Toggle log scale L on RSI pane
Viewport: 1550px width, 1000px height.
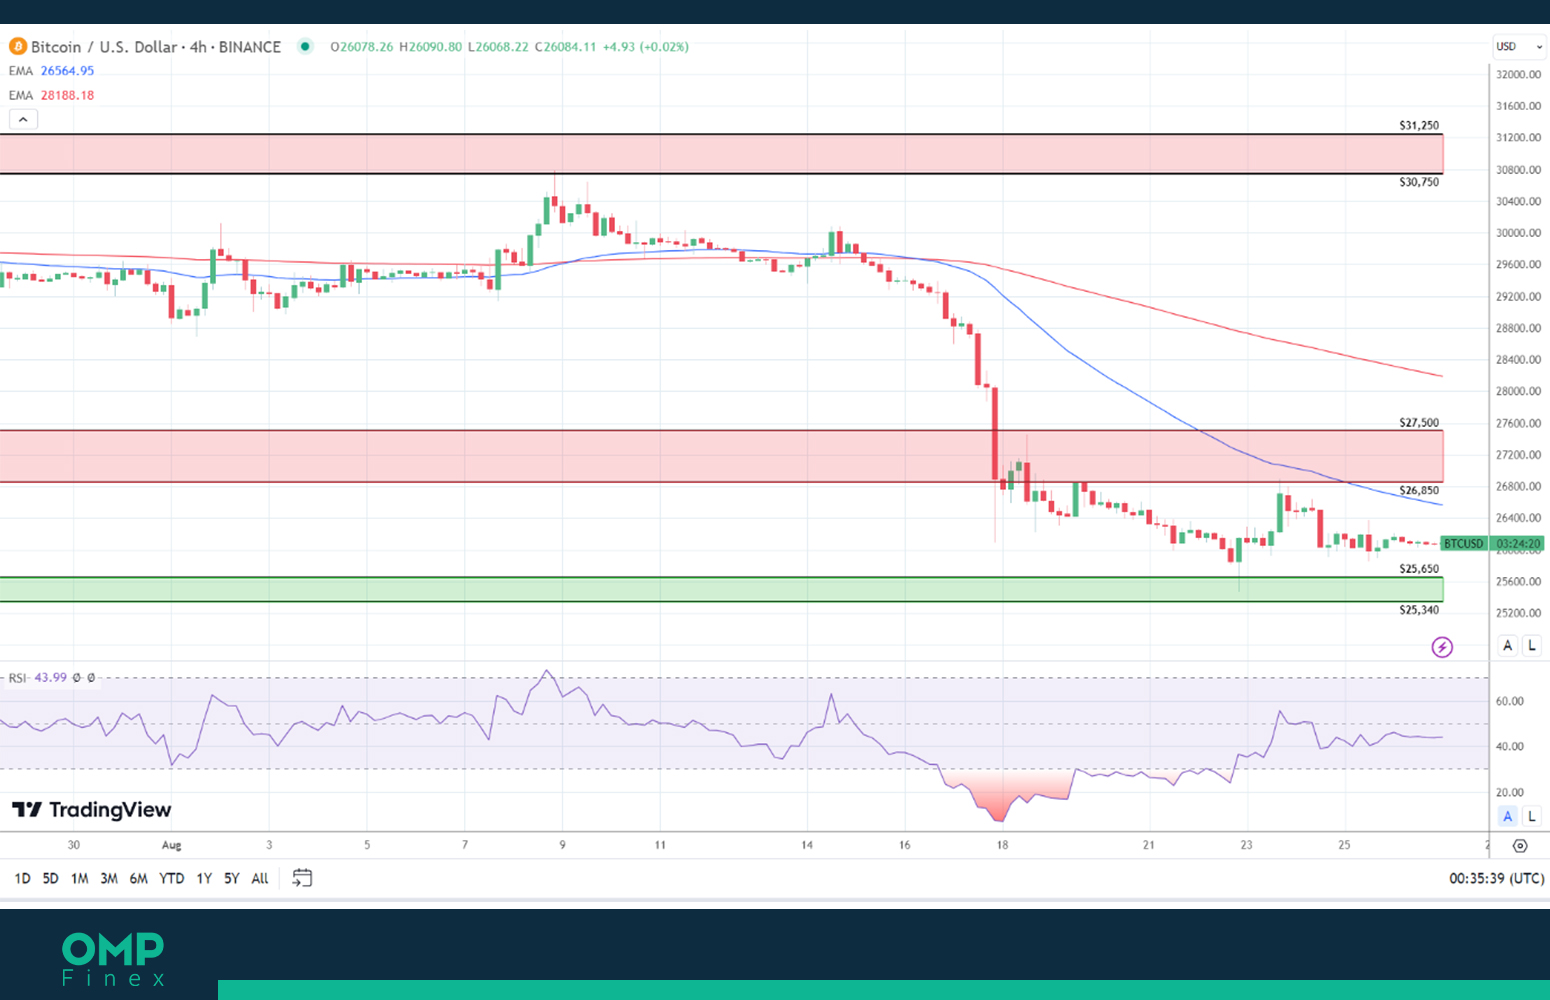pos(1531,816)
